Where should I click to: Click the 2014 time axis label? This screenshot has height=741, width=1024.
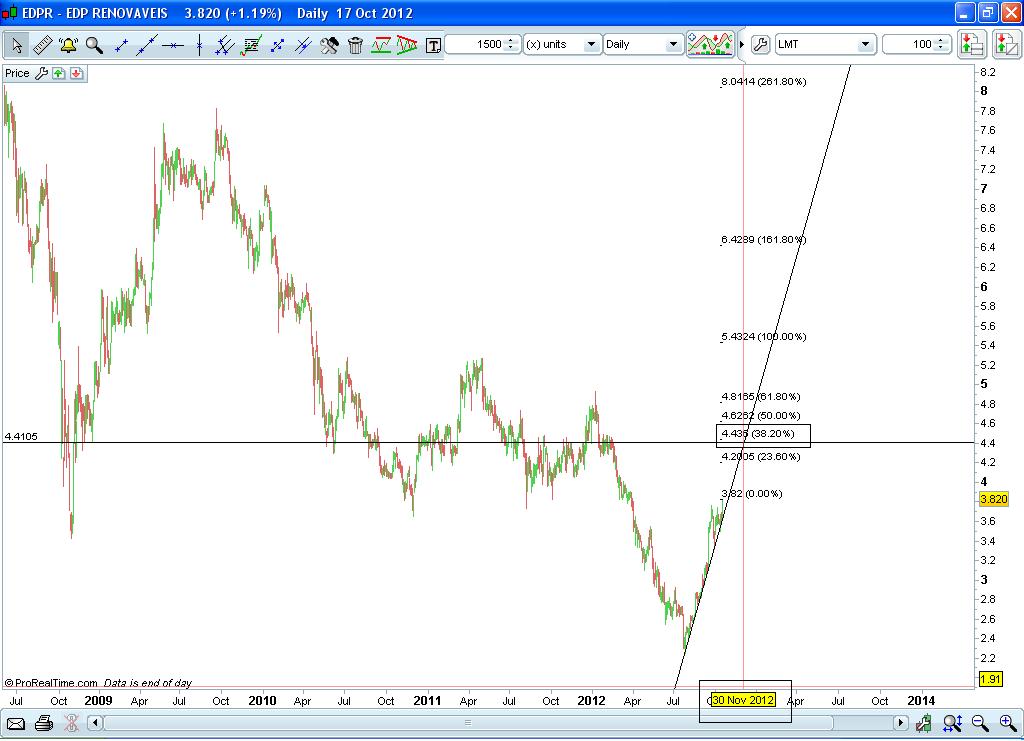(921, 701)
